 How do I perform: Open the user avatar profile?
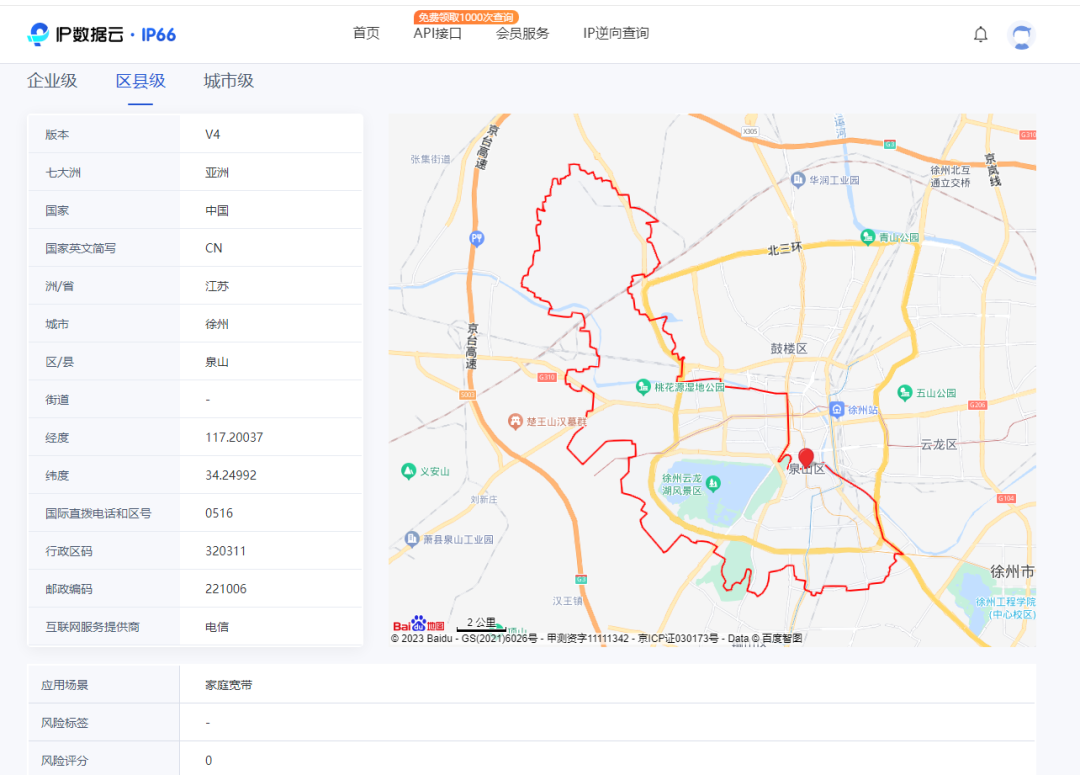[1021, 35]
